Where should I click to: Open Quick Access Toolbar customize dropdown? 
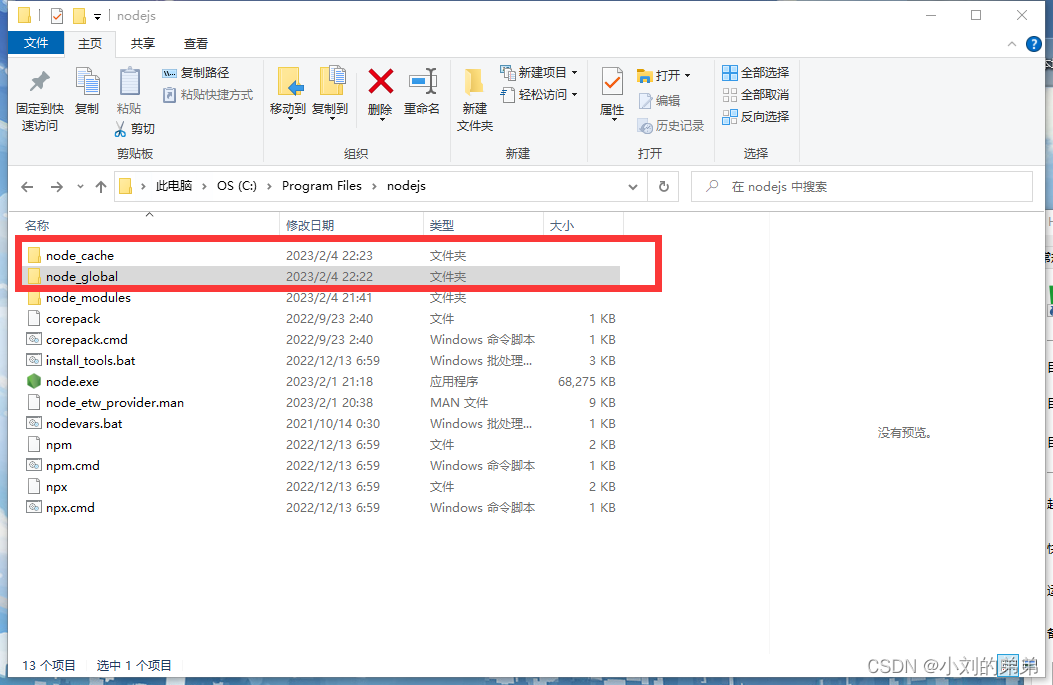point(97,16)
